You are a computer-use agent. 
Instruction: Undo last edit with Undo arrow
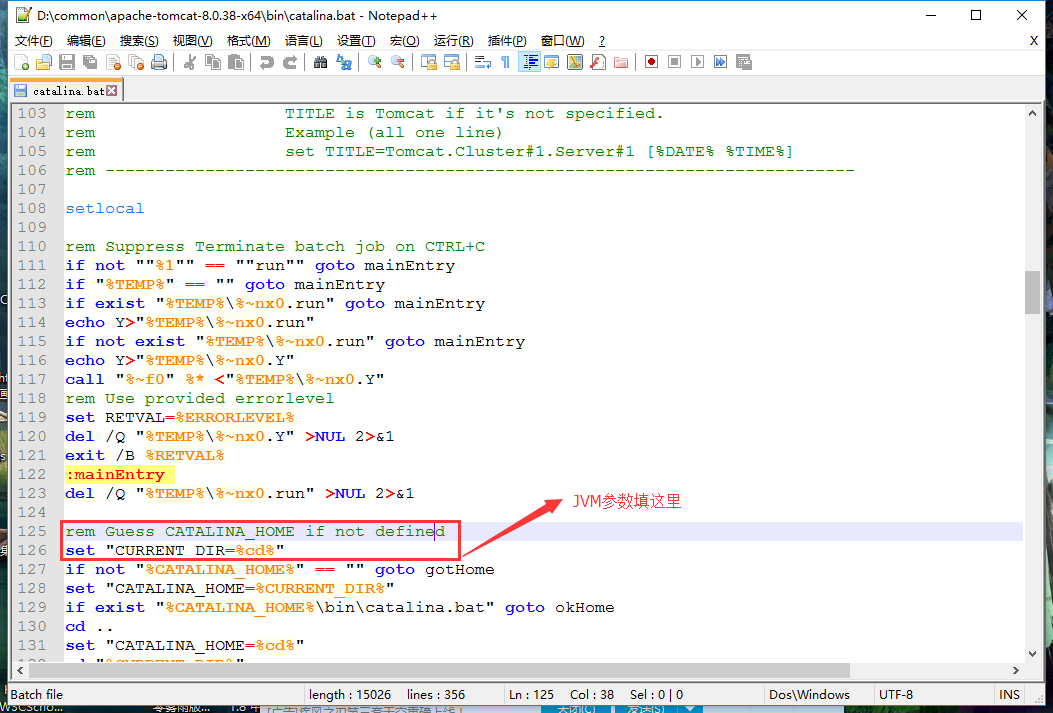click(267, 62)
